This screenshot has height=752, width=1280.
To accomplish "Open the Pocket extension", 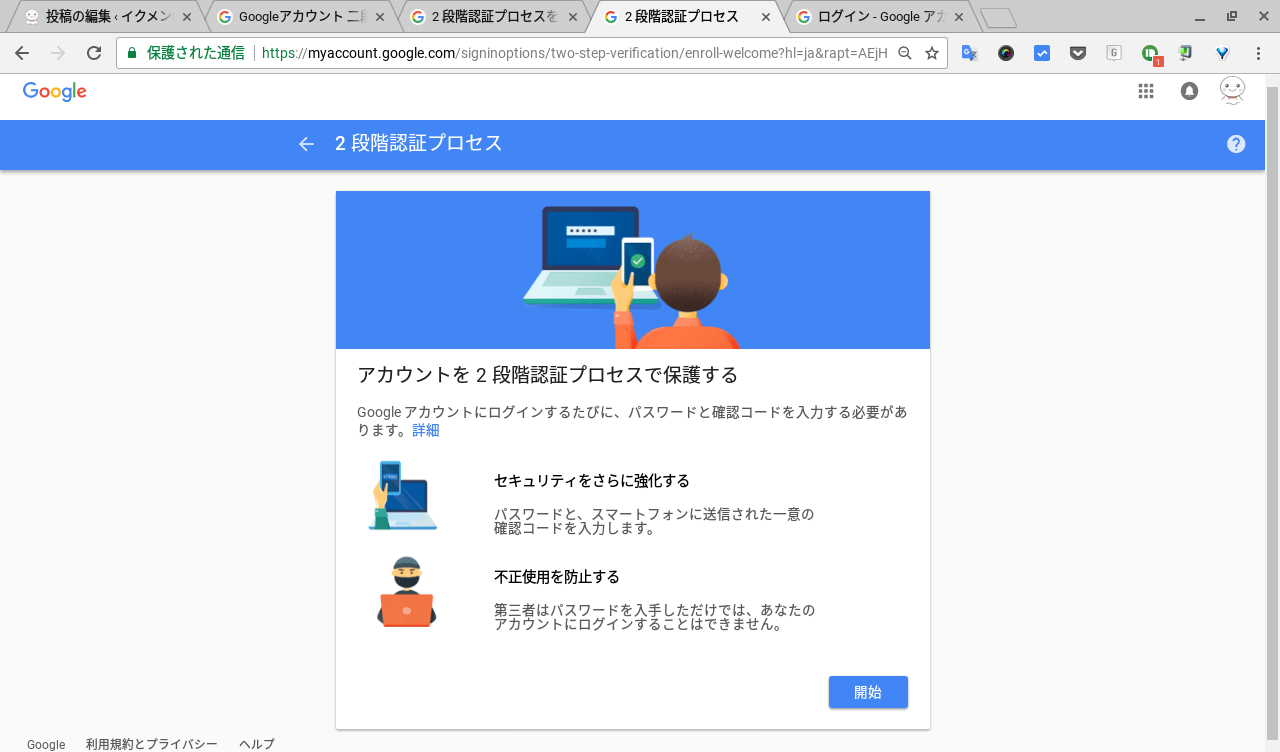I will point(1078,53).
